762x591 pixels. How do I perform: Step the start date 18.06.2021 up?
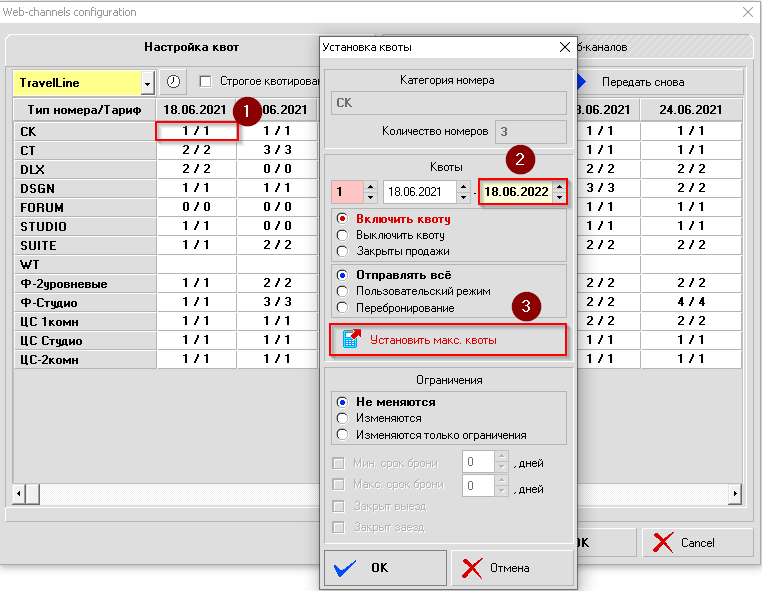(463, 186)
